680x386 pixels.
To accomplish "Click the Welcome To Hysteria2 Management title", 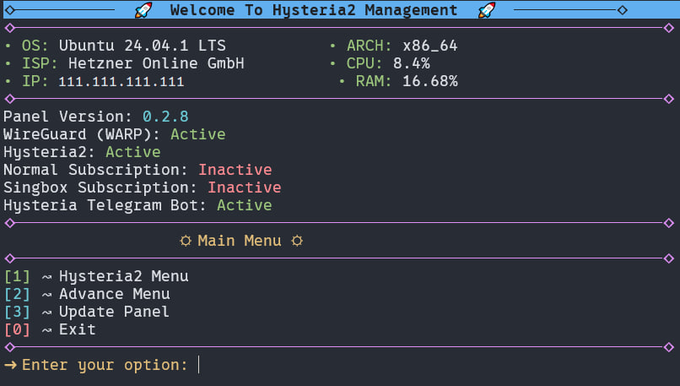I will click(x=314, y=10).
